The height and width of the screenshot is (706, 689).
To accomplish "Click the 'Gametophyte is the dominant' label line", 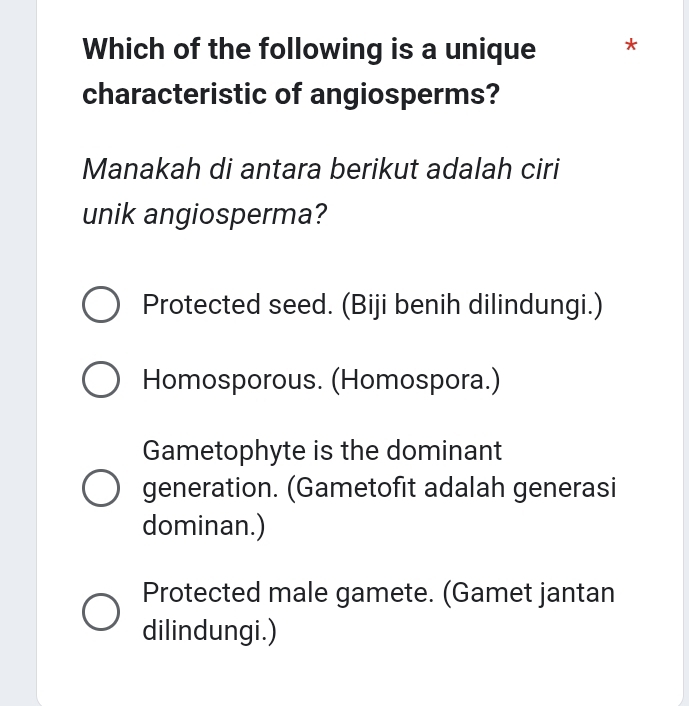I will click(322, 451).
